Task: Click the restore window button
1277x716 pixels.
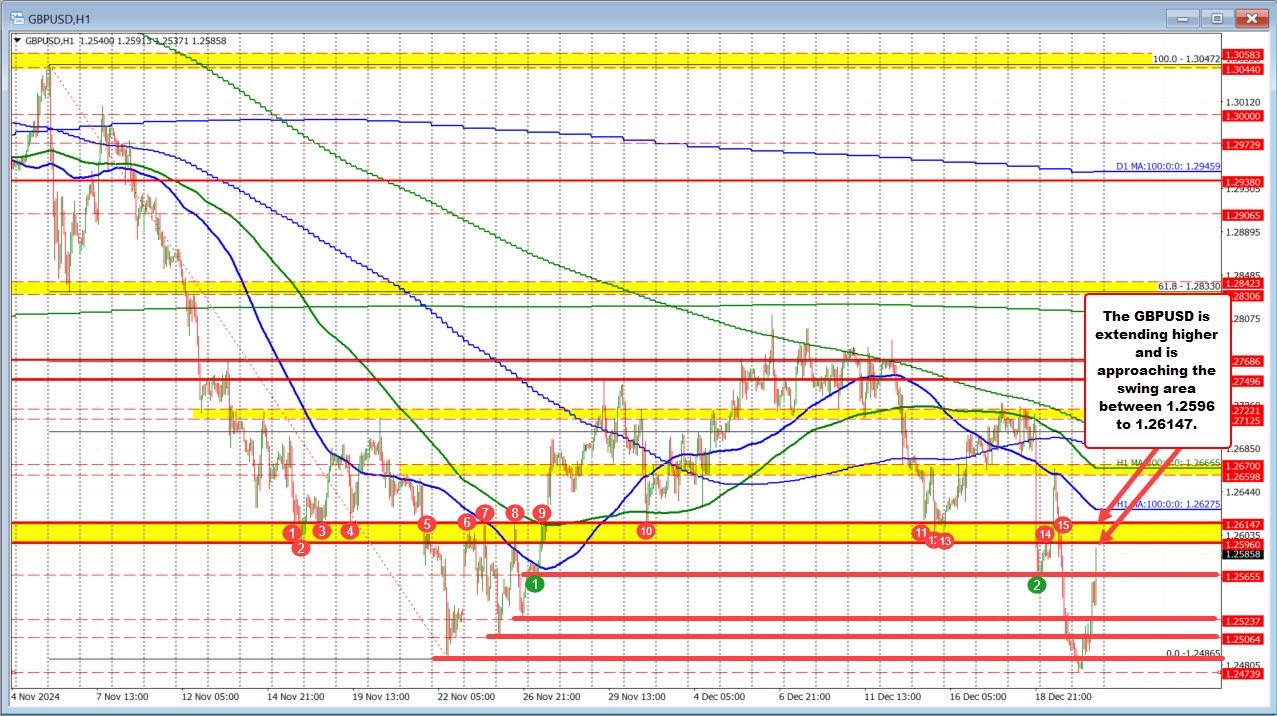Action: point(1216,17)
